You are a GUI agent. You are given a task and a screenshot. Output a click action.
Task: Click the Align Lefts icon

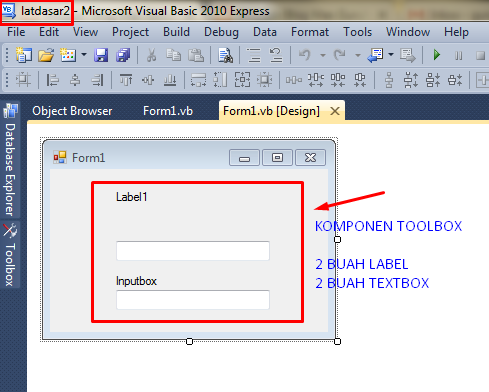click(x=52, y=80)
